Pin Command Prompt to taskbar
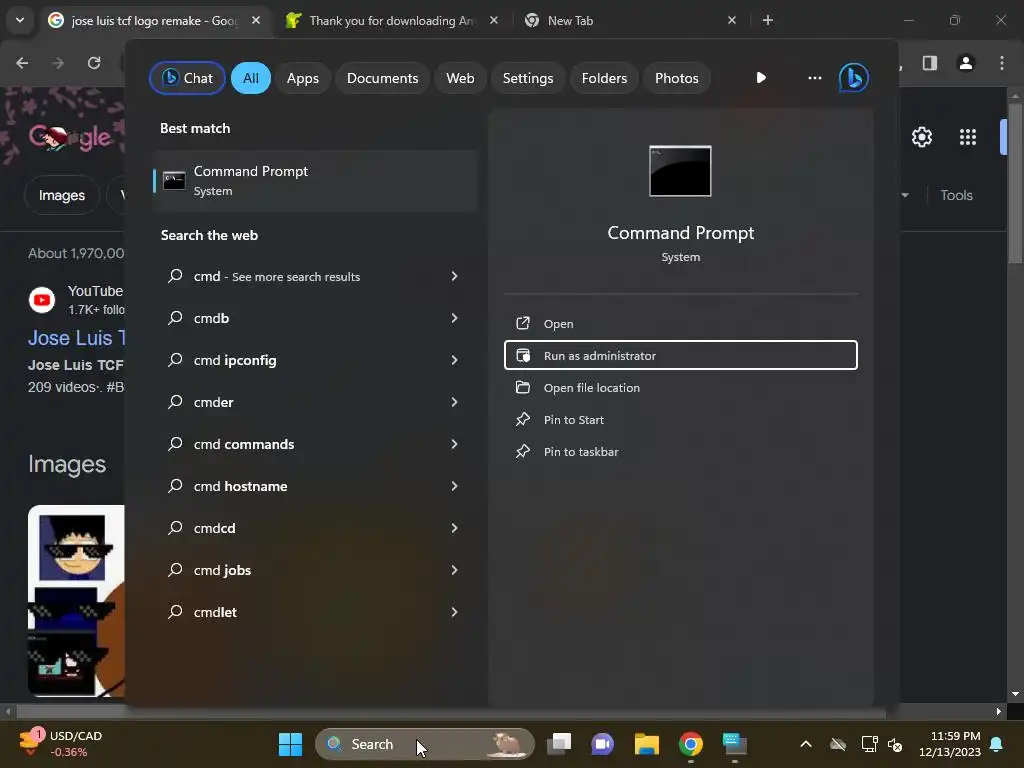 coord(680,451)
